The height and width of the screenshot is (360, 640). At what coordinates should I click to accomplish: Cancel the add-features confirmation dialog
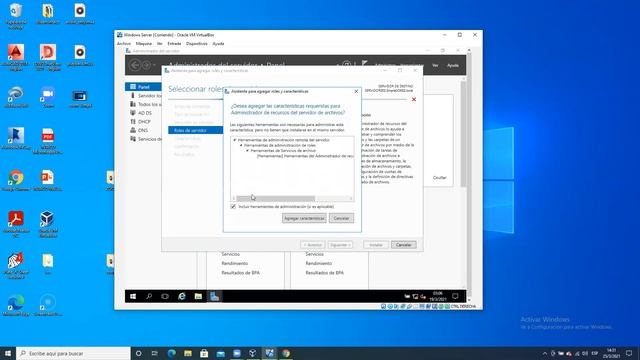[341, 218]
